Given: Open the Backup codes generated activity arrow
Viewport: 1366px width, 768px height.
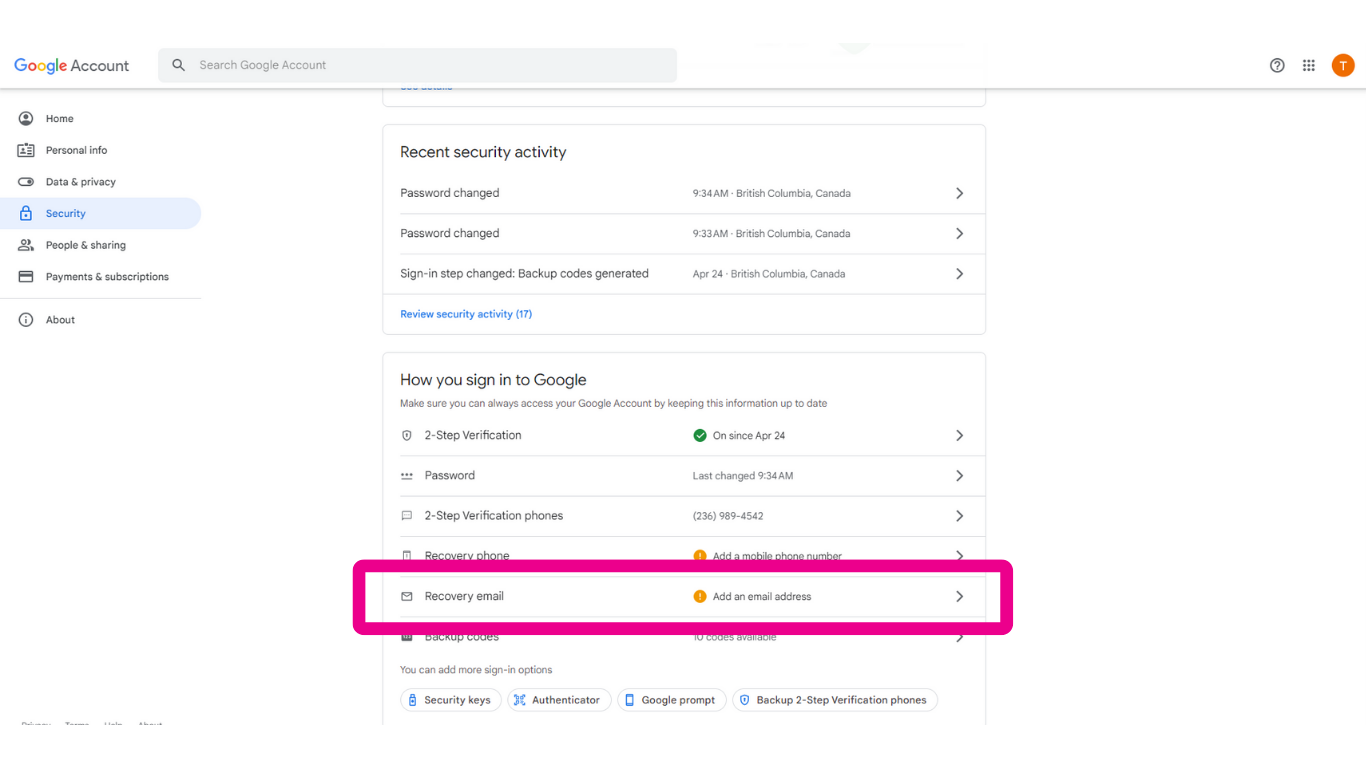Looking at the screenshot, I should pyautogui.click(x=959, y=274).
